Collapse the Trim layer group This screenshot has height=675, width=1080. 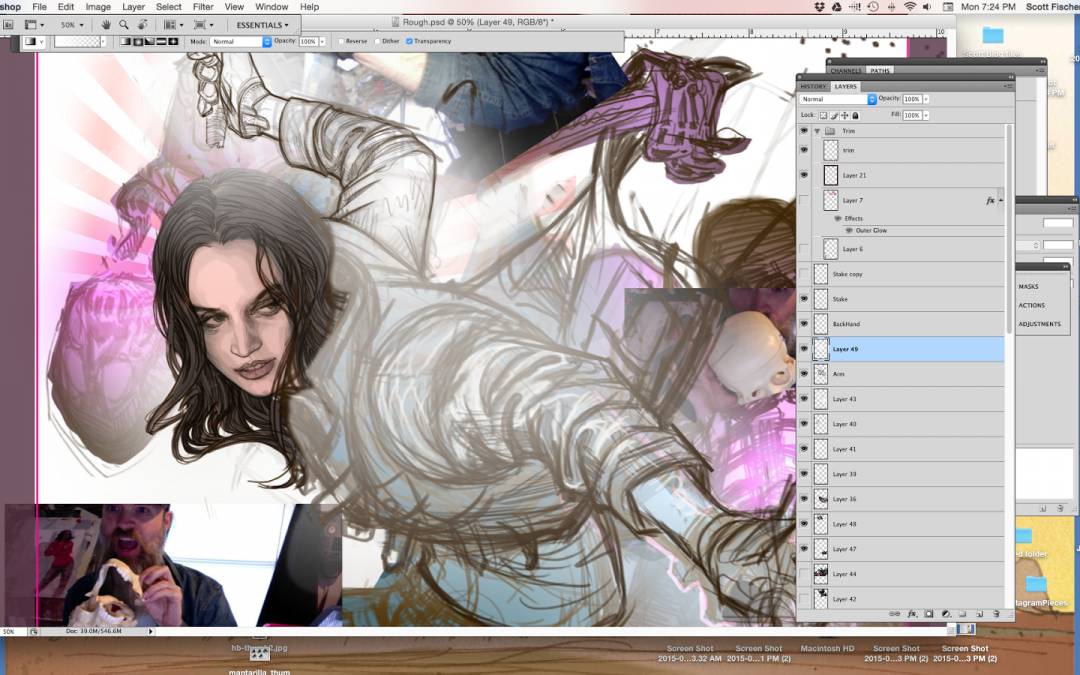click(817, 131)
